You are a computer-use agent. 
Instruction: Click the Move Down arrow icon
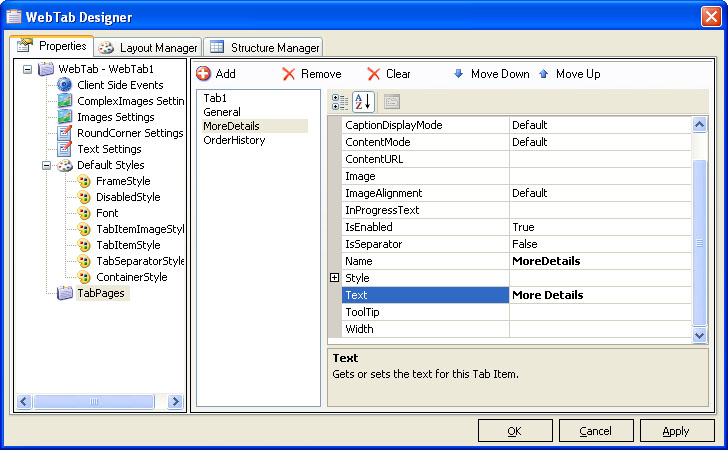tap(459, 74)
